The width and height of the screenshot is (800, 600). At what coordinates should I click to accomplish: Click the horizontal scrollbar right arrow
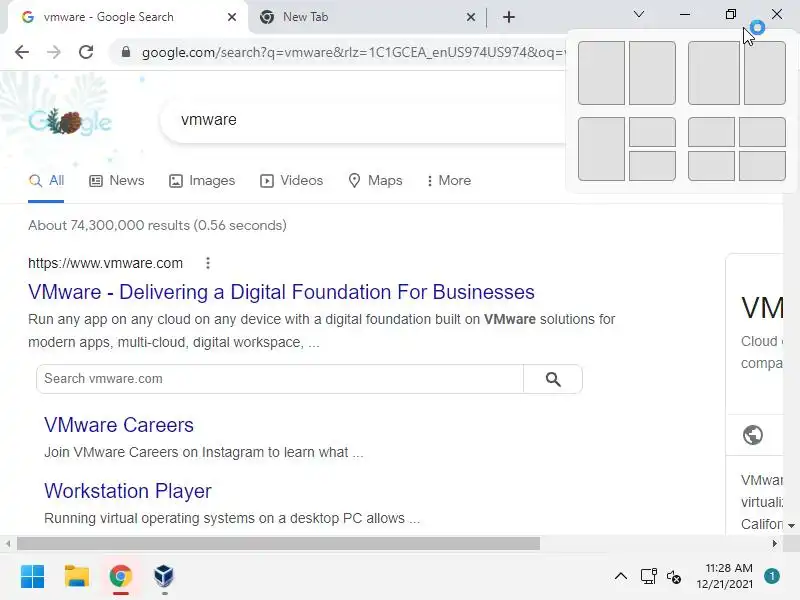(x=774, y=544)
